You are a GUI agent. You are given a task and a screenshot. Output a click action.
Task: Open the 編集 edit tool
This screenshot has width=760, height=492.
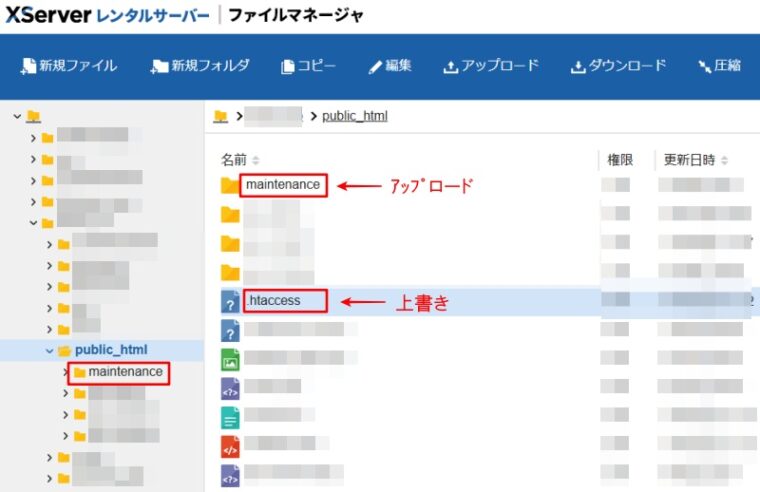390,66
